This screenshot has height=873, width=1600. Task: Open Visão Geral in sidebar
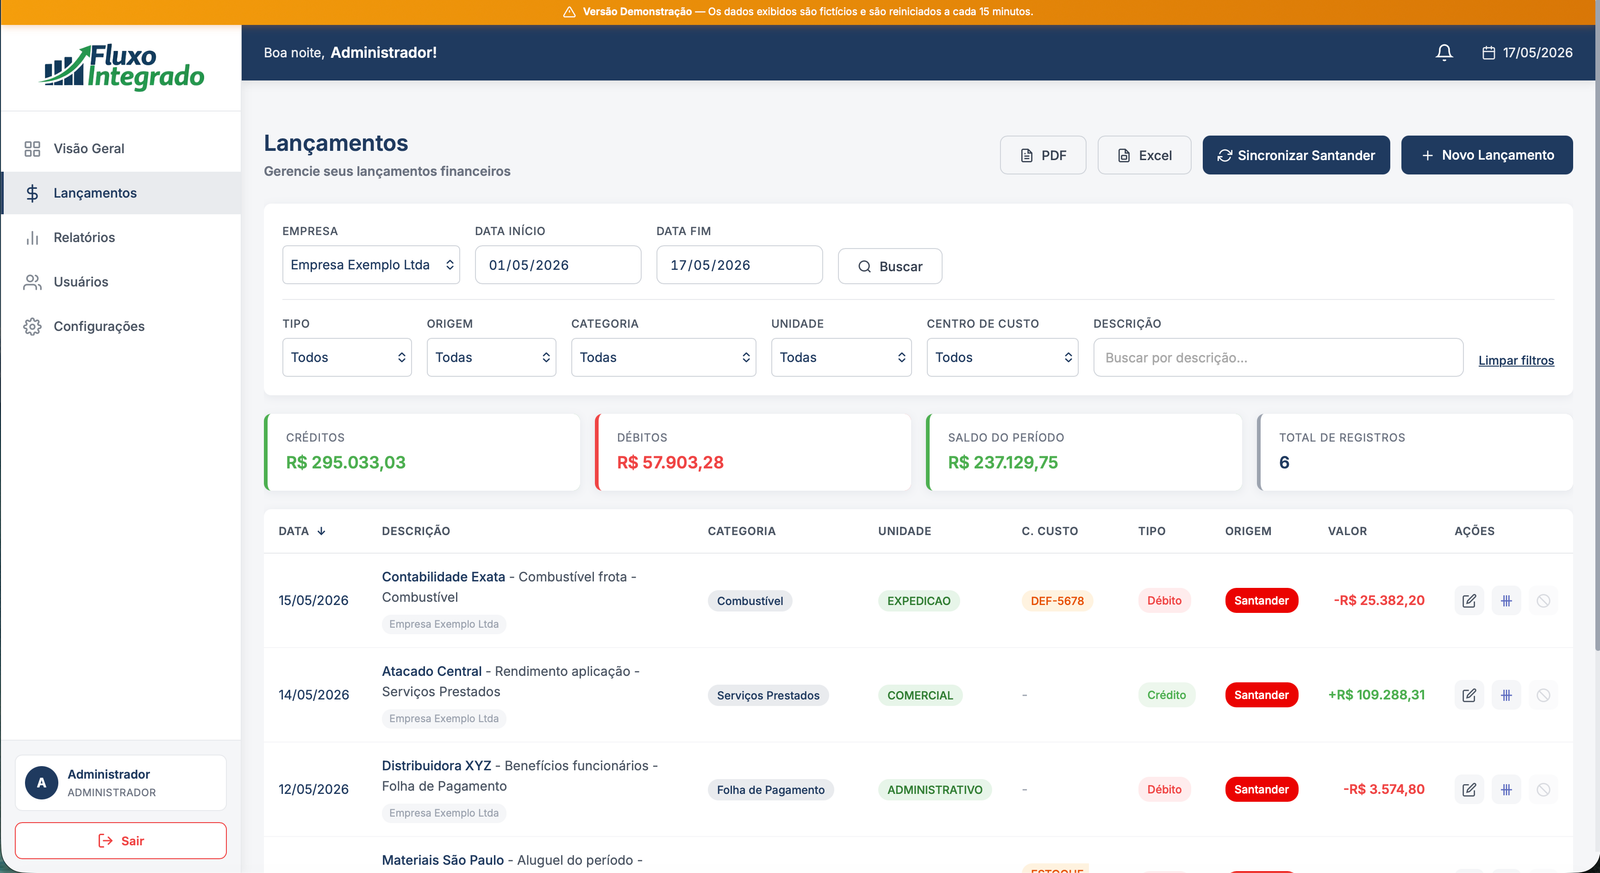coord(121,149)
